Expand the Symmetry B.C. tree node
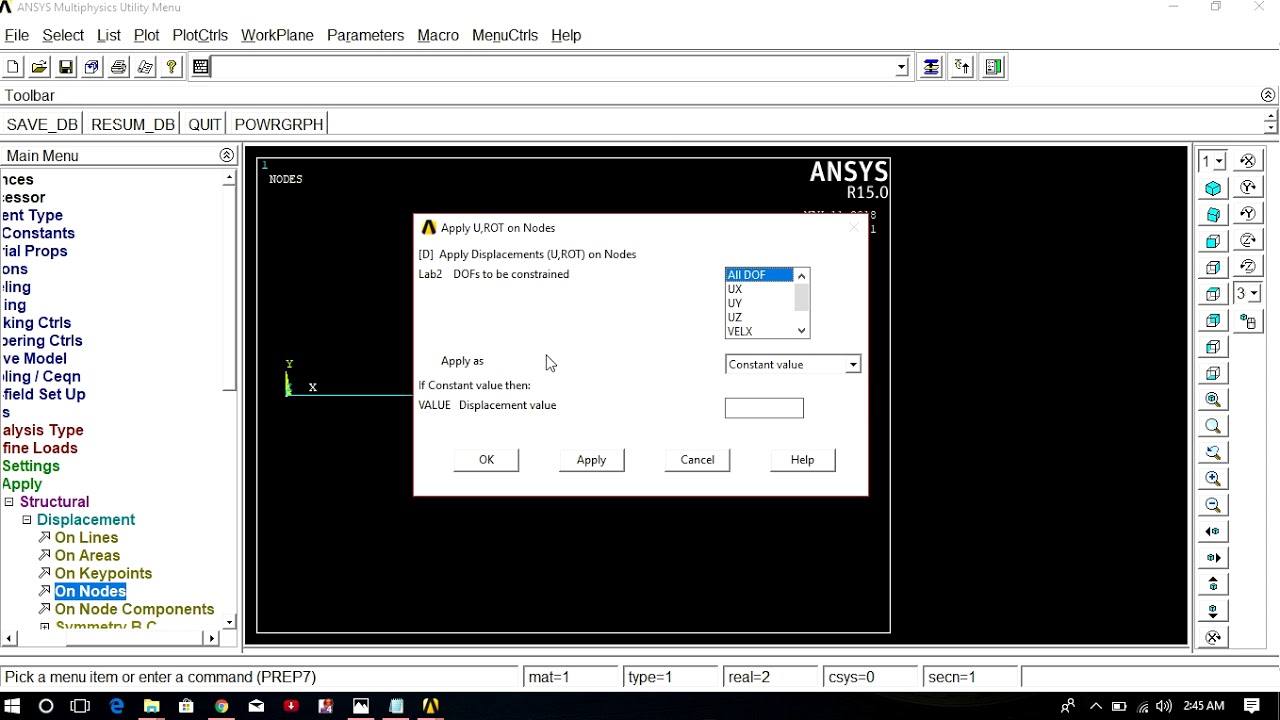Viewport: 1280px width, 720px height. [45, 627]
